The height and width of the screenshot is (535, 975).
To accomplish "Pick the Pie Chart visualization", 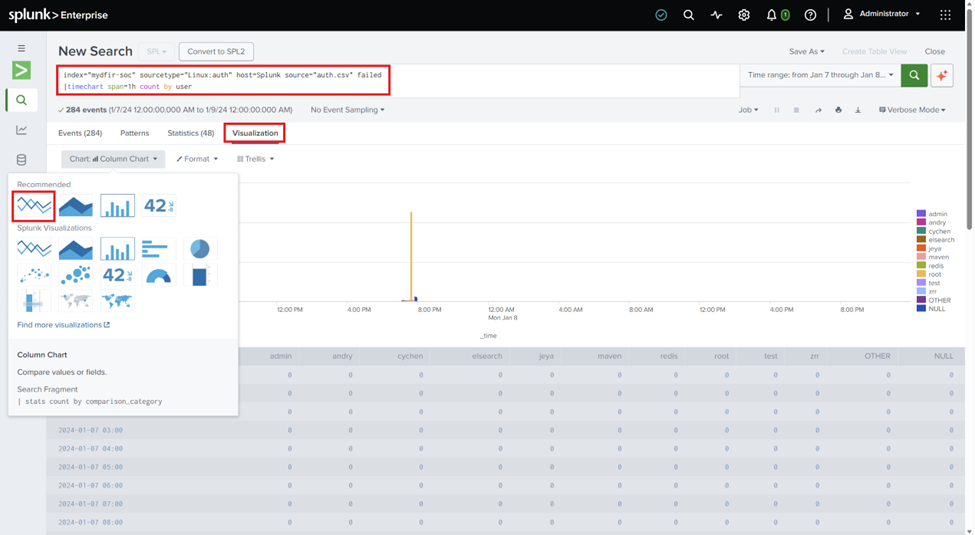I will (200, 249).
